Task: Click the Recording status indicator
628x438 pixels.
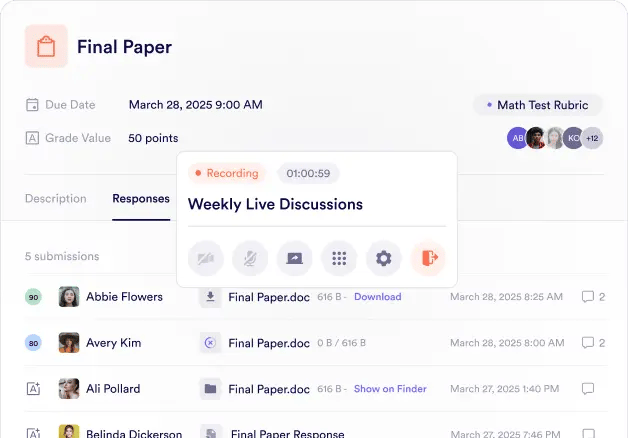Action: [227, 173]
